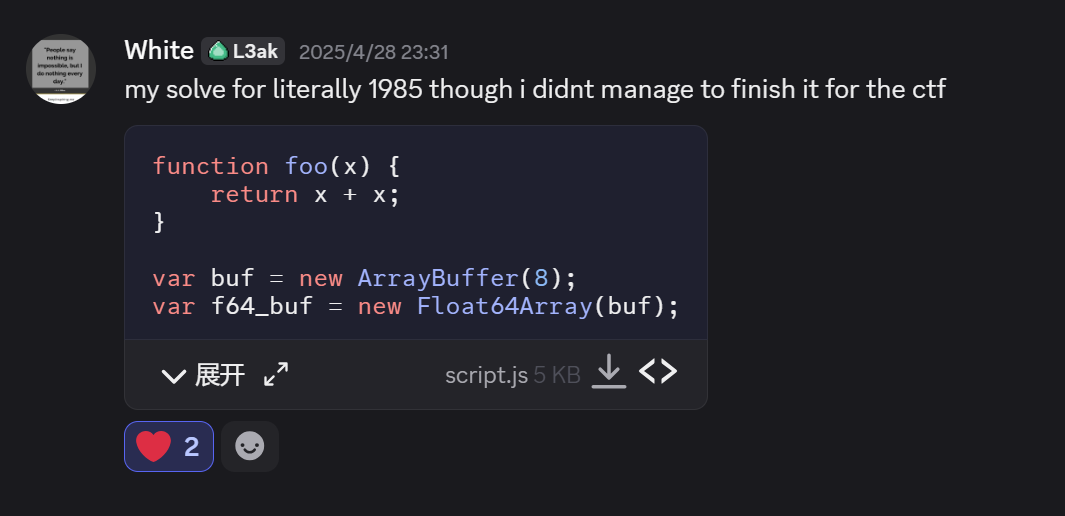This screenshot has height=516, width=1065.
Task: Download the script.js attachment
Action: coord(609,371)
